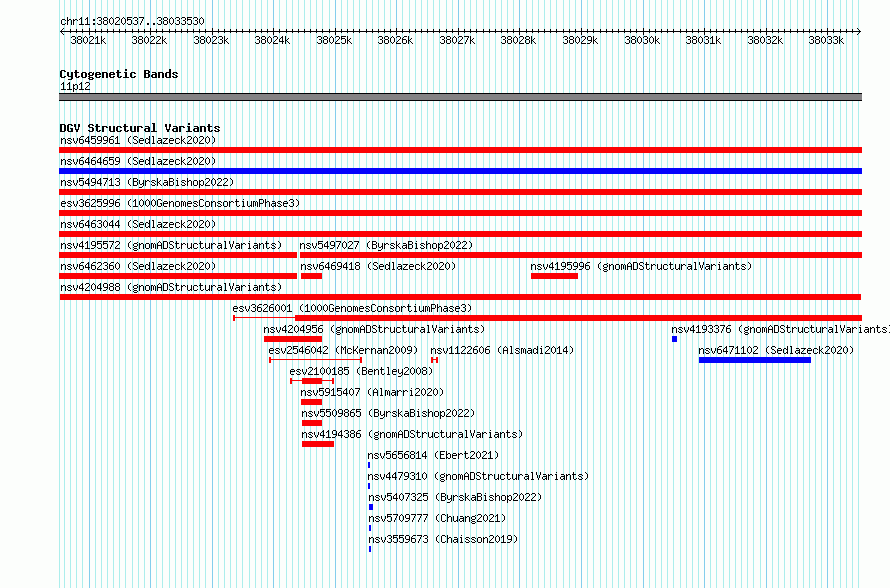Select the red bar under nsv6463044
The image size is (890, 588).
(460, 234)
